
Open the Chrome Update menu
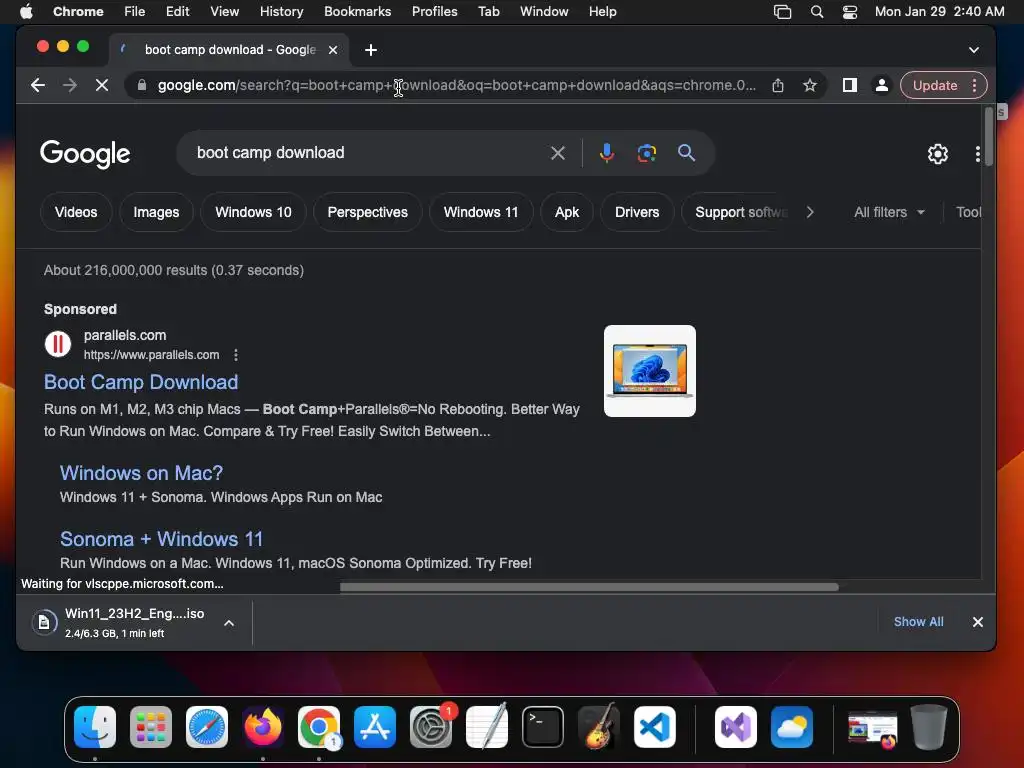[x=943, y=85]
